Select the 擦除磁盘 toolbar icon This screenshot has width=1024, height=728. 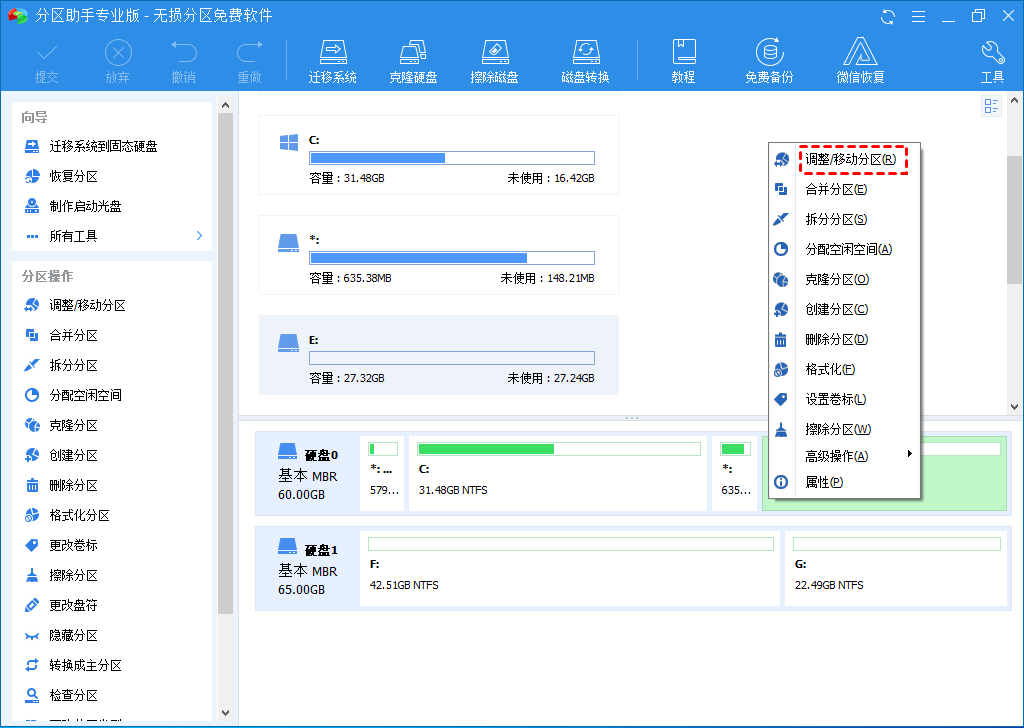494,62
